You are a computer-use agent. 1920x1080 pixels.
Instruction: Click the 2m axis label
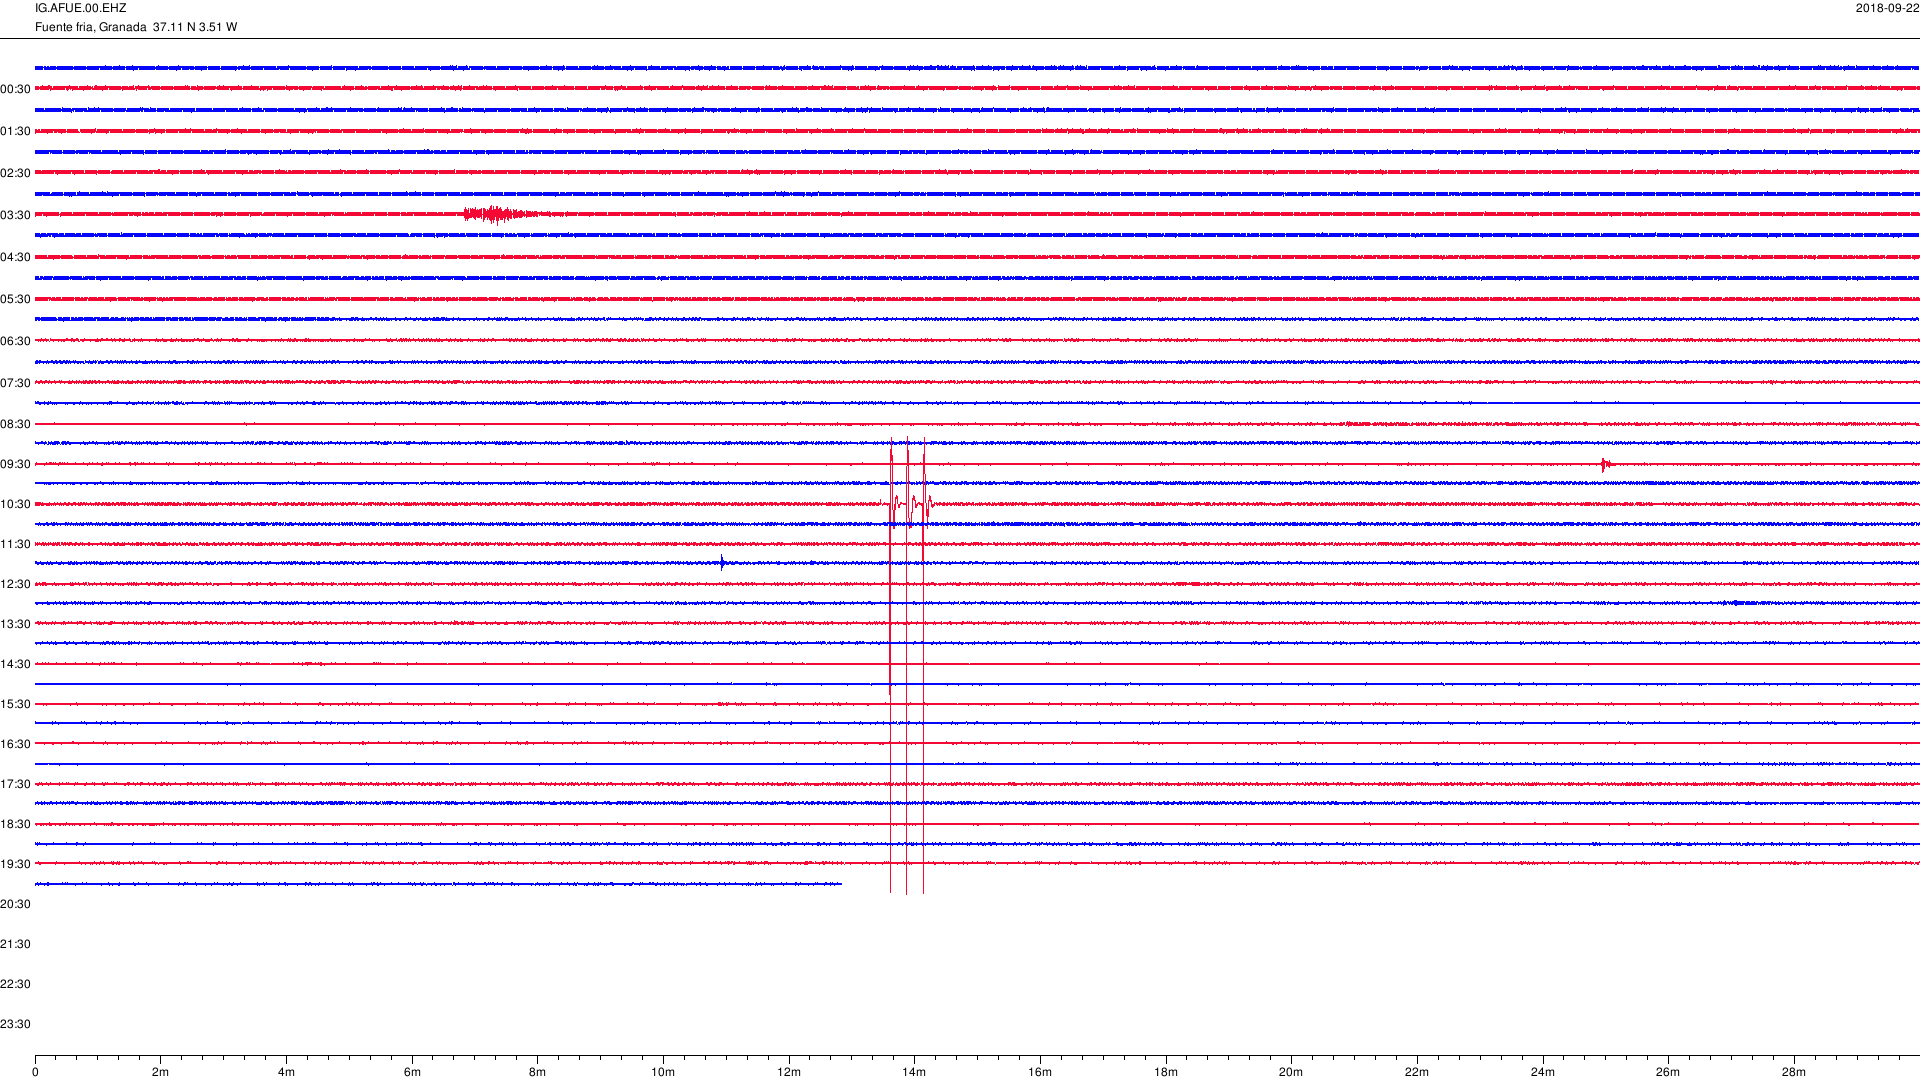[x=160, y=1072]
